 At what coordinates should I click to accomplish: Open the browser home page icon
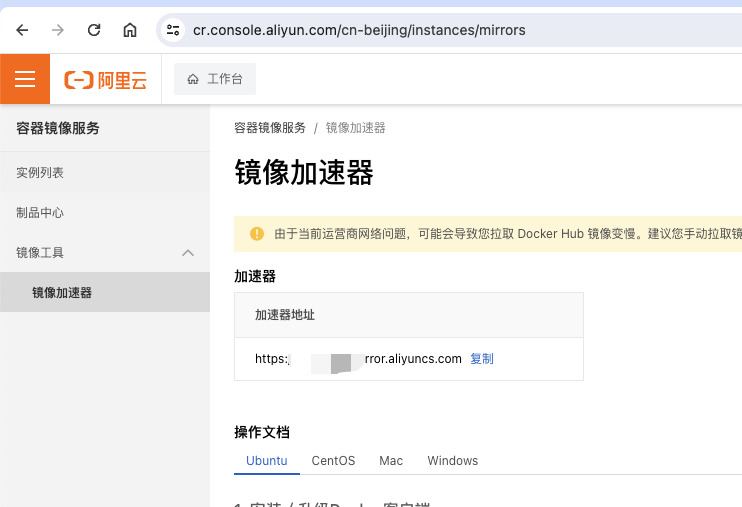tap(130, 30)
